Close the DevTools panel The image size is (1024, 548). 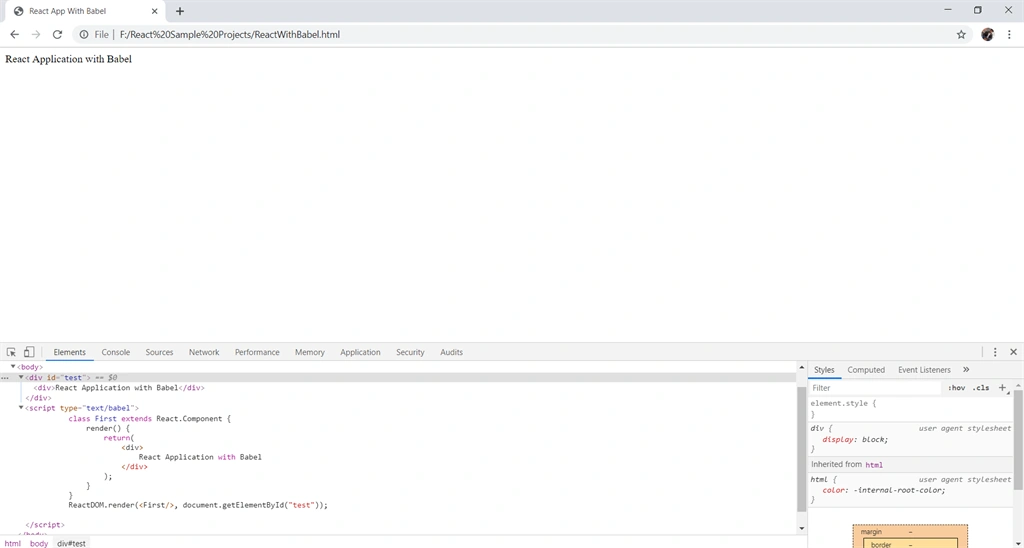click(1014, 352)
